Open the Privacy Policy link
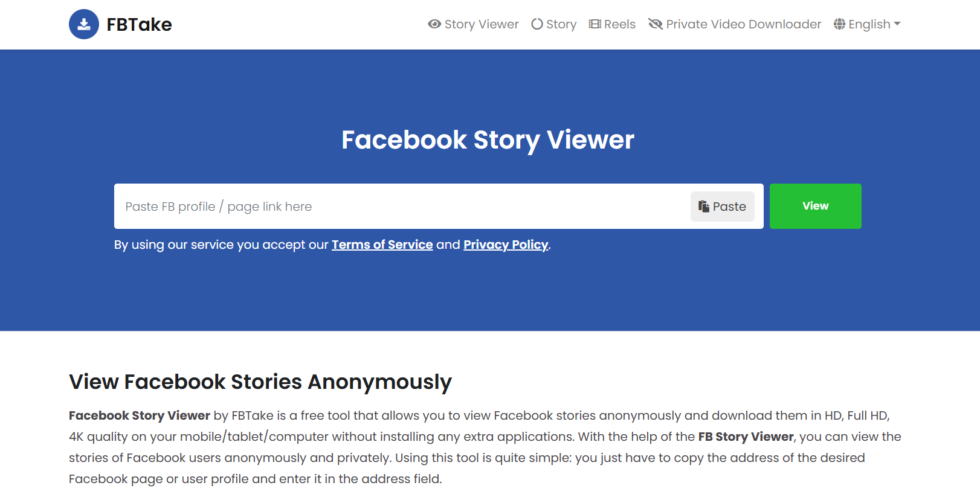The image size is (980, 500). [x=506, y=245]
